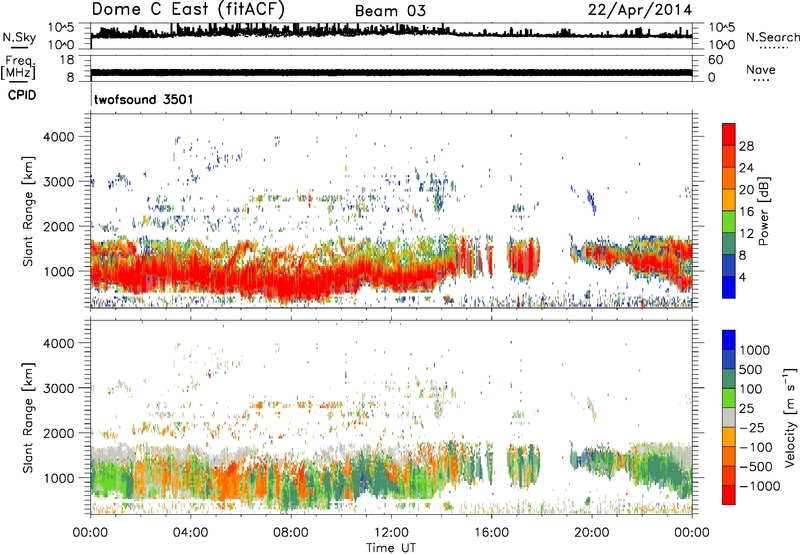Click the "-1000" velocity color bar label
Screen dimensions: 800x554
[759, 486]
